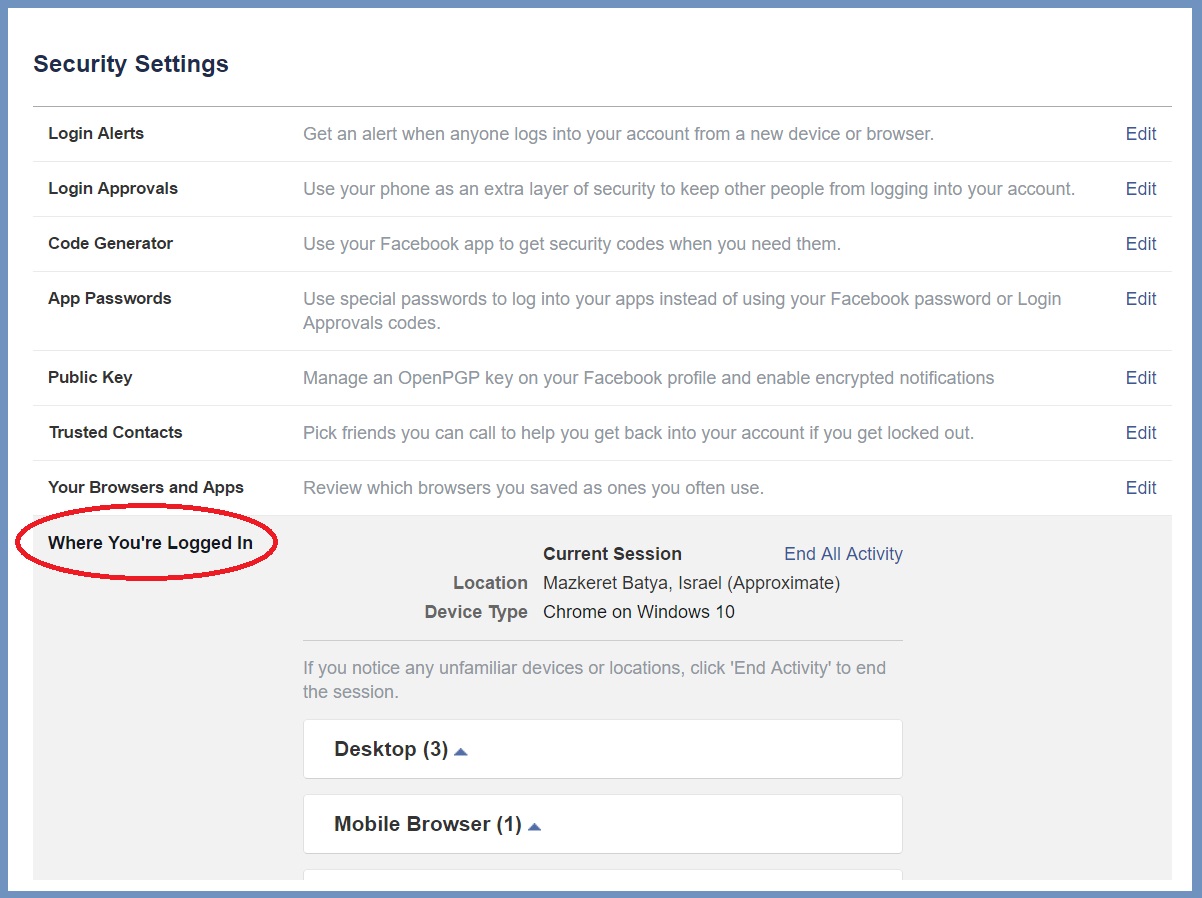Edit the Public Key setting
This screenshot has width=1202, height=898.
click(x=1140, y=378)
